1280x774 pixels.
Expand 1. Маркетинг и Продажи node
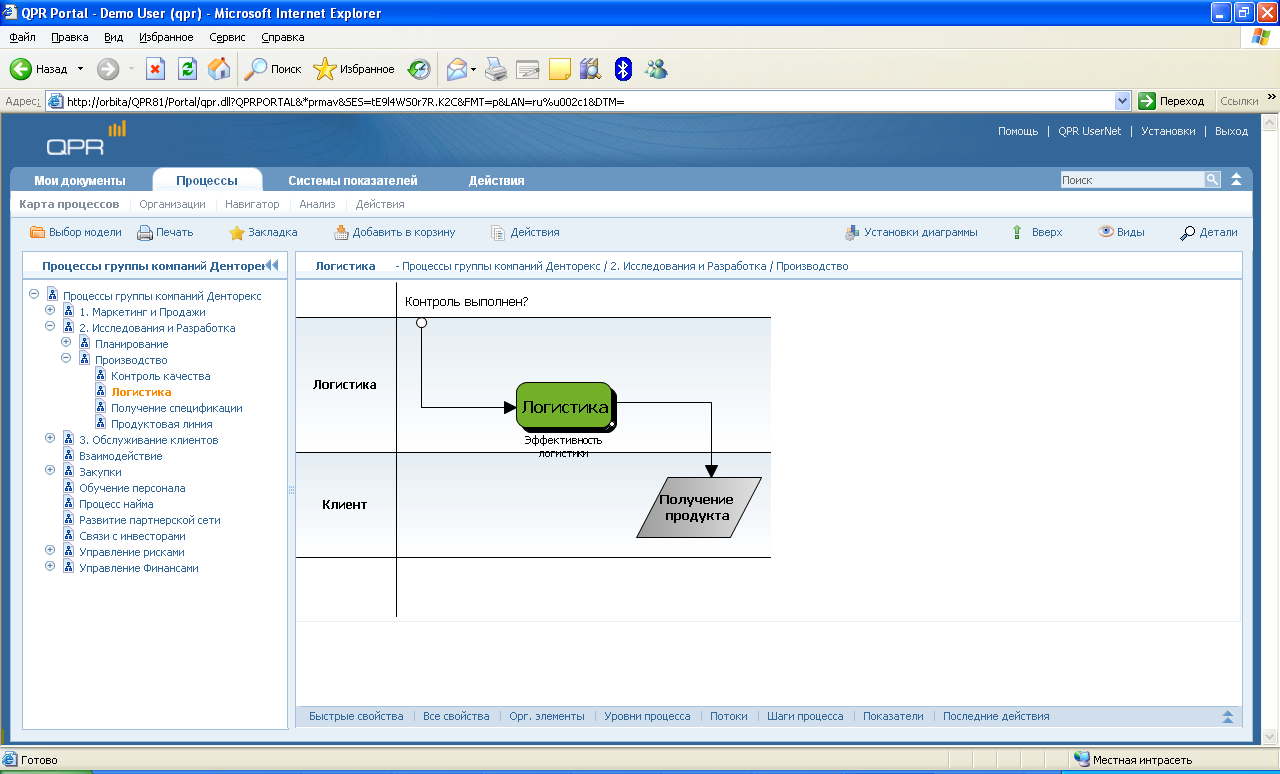click(50, 311)
